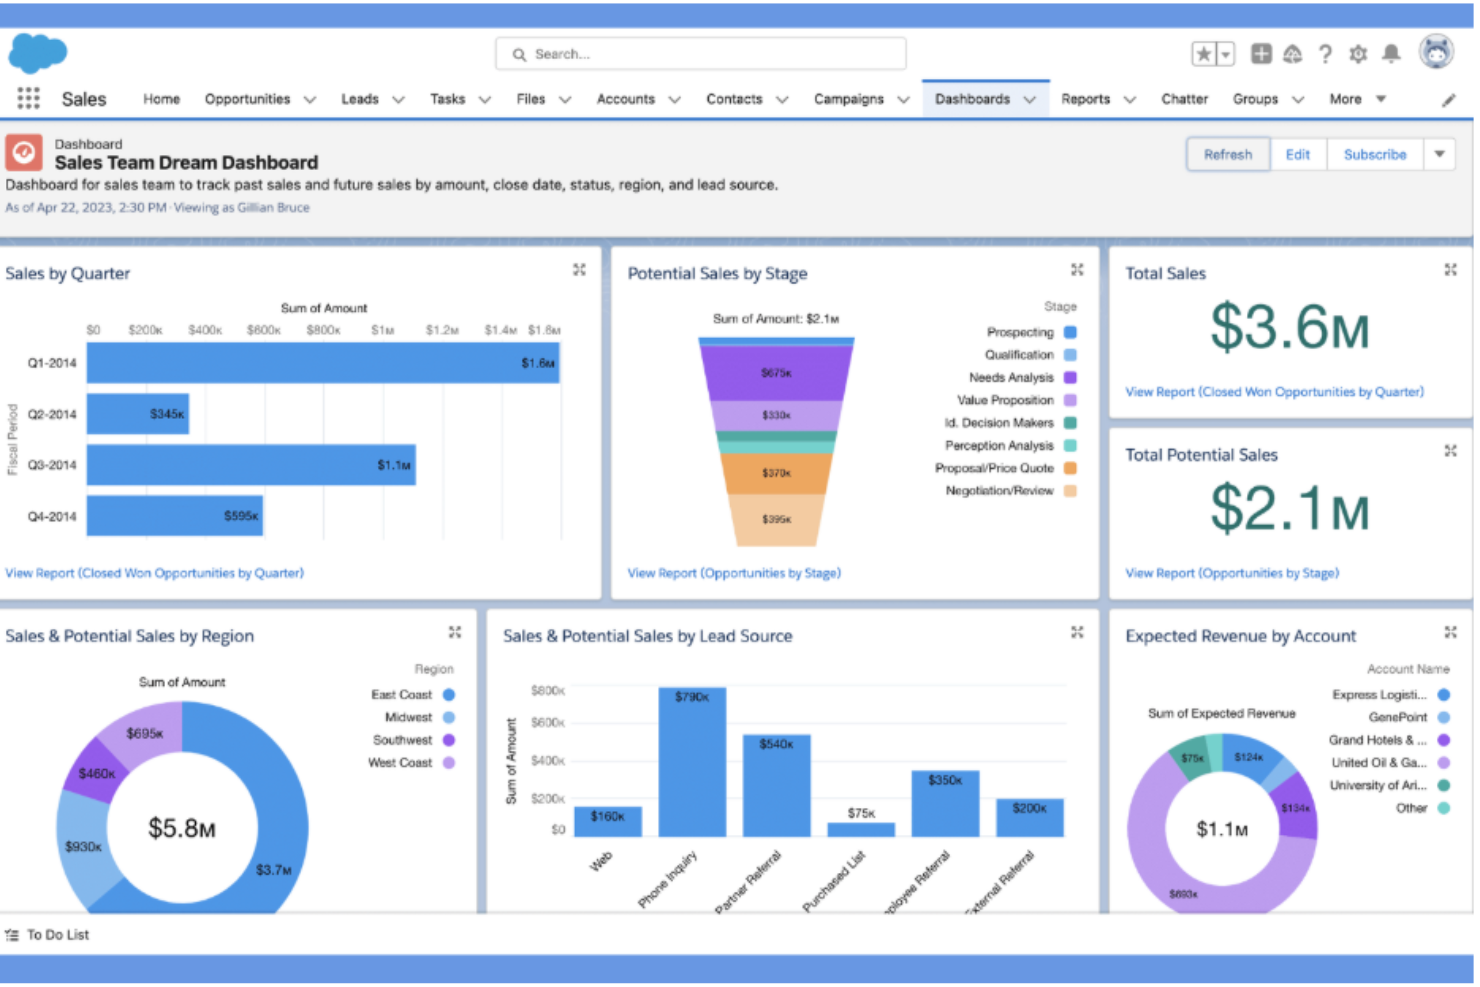Screen dimensions: 1480x987
Task: Open the Favorites star icon
Action: [x=1202, y=51]
